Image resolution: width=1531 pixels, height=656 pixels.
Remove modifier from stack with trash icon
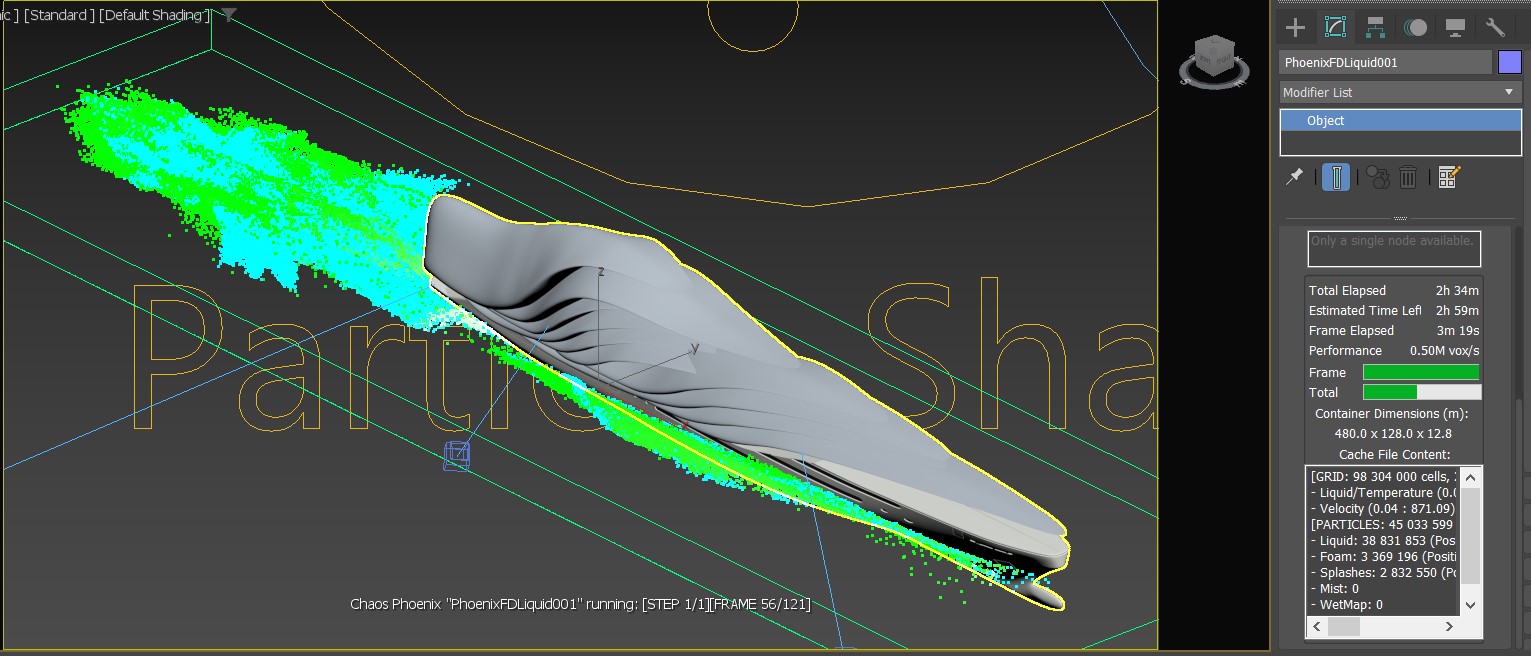(x=1409, y=177)
